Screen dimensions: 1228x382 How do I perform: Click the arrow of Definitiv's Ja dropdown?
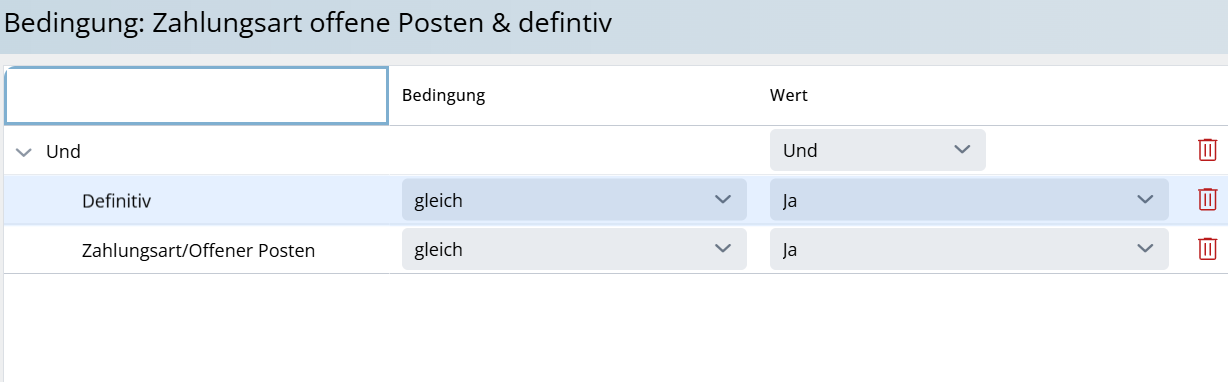tap(1145, 199)
